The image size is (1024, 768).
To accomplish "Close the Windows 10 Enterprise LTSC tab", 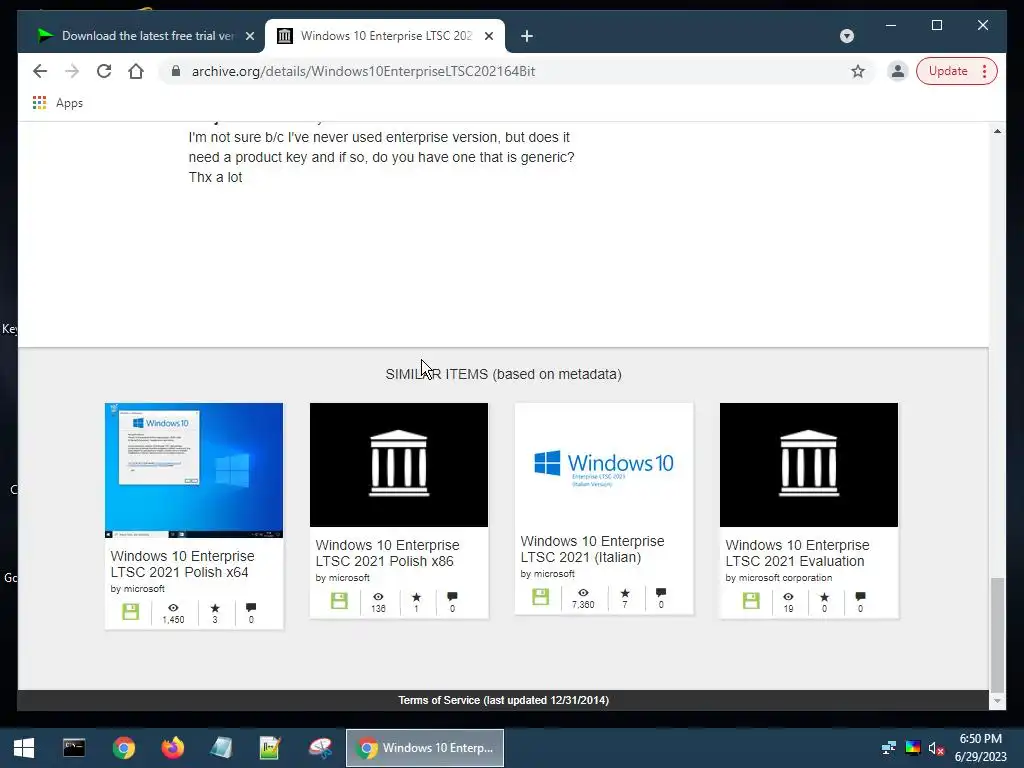I will [488, 36].
